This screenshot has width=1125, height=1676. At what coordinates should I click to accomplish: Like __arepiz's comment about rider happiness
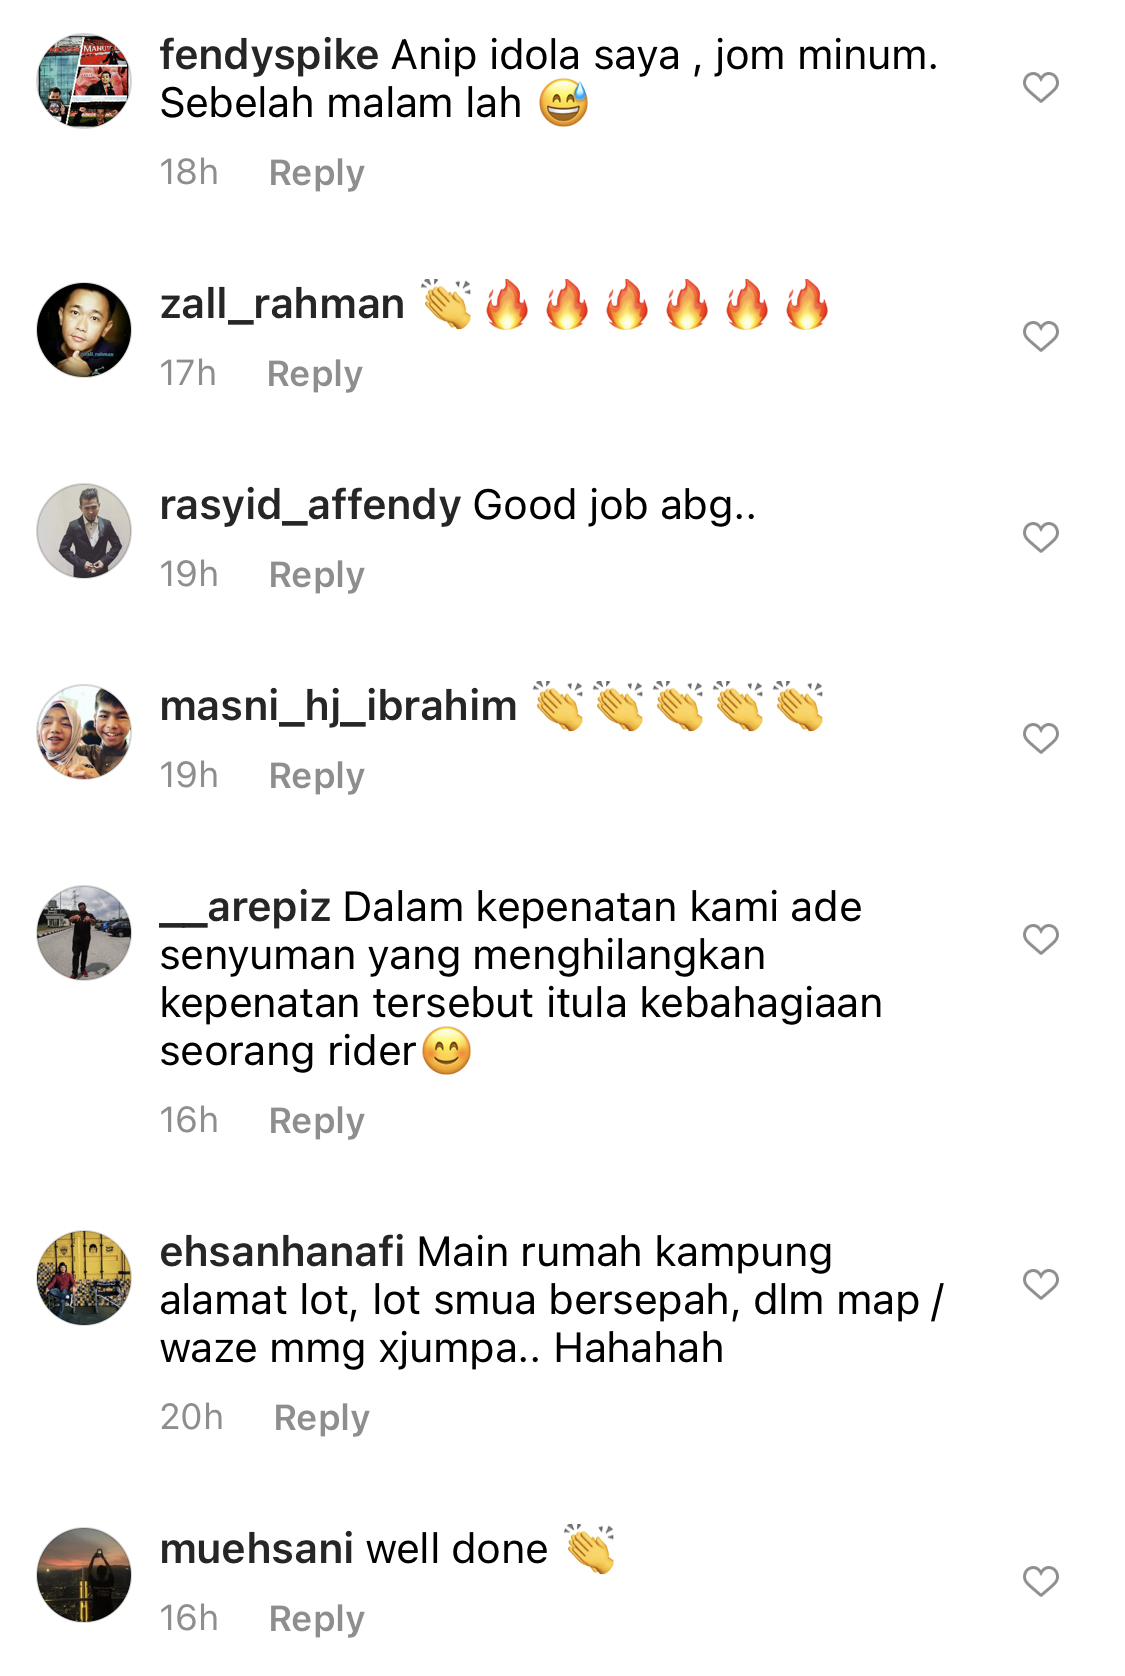[1040, 939]
